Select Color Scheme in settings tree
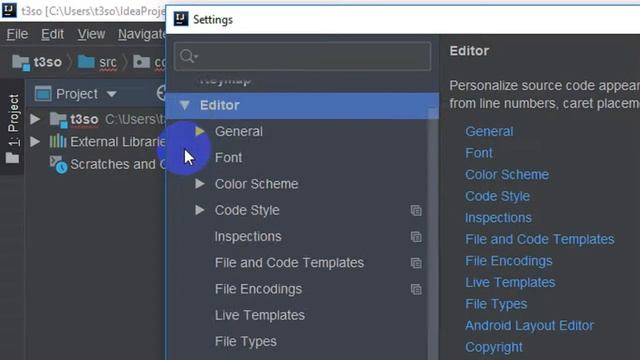Image resolution: width=640 pixels, height=360 pixels. (x=256, y=184)
